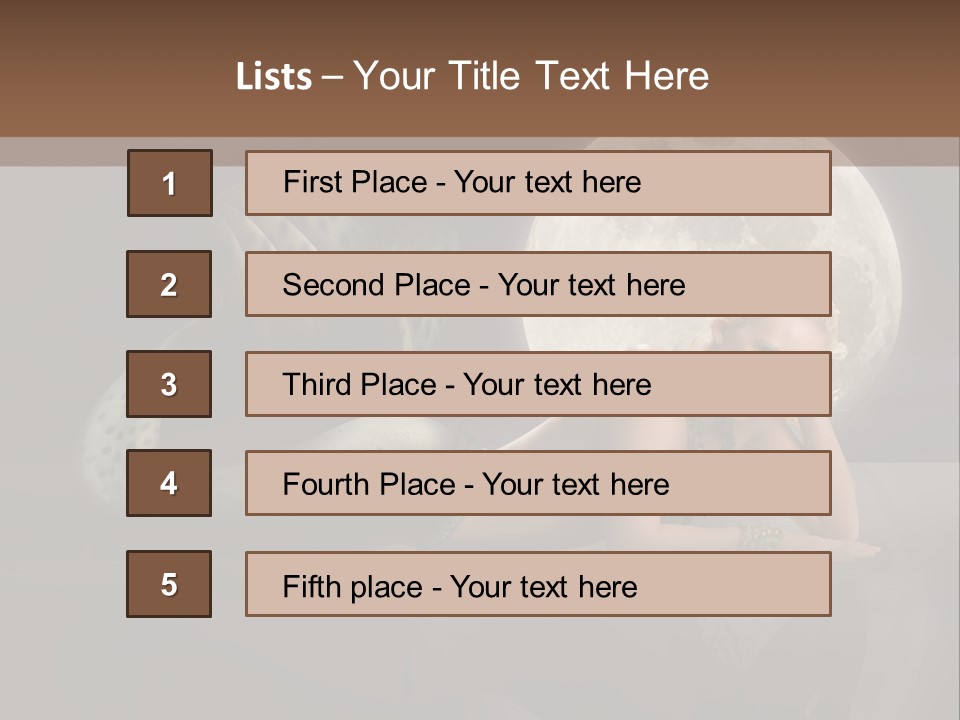The height and width of the screenshot is (720, 960).
Task: Click the word 'Fifth' in the last bar
Action: tap(313, 586)
